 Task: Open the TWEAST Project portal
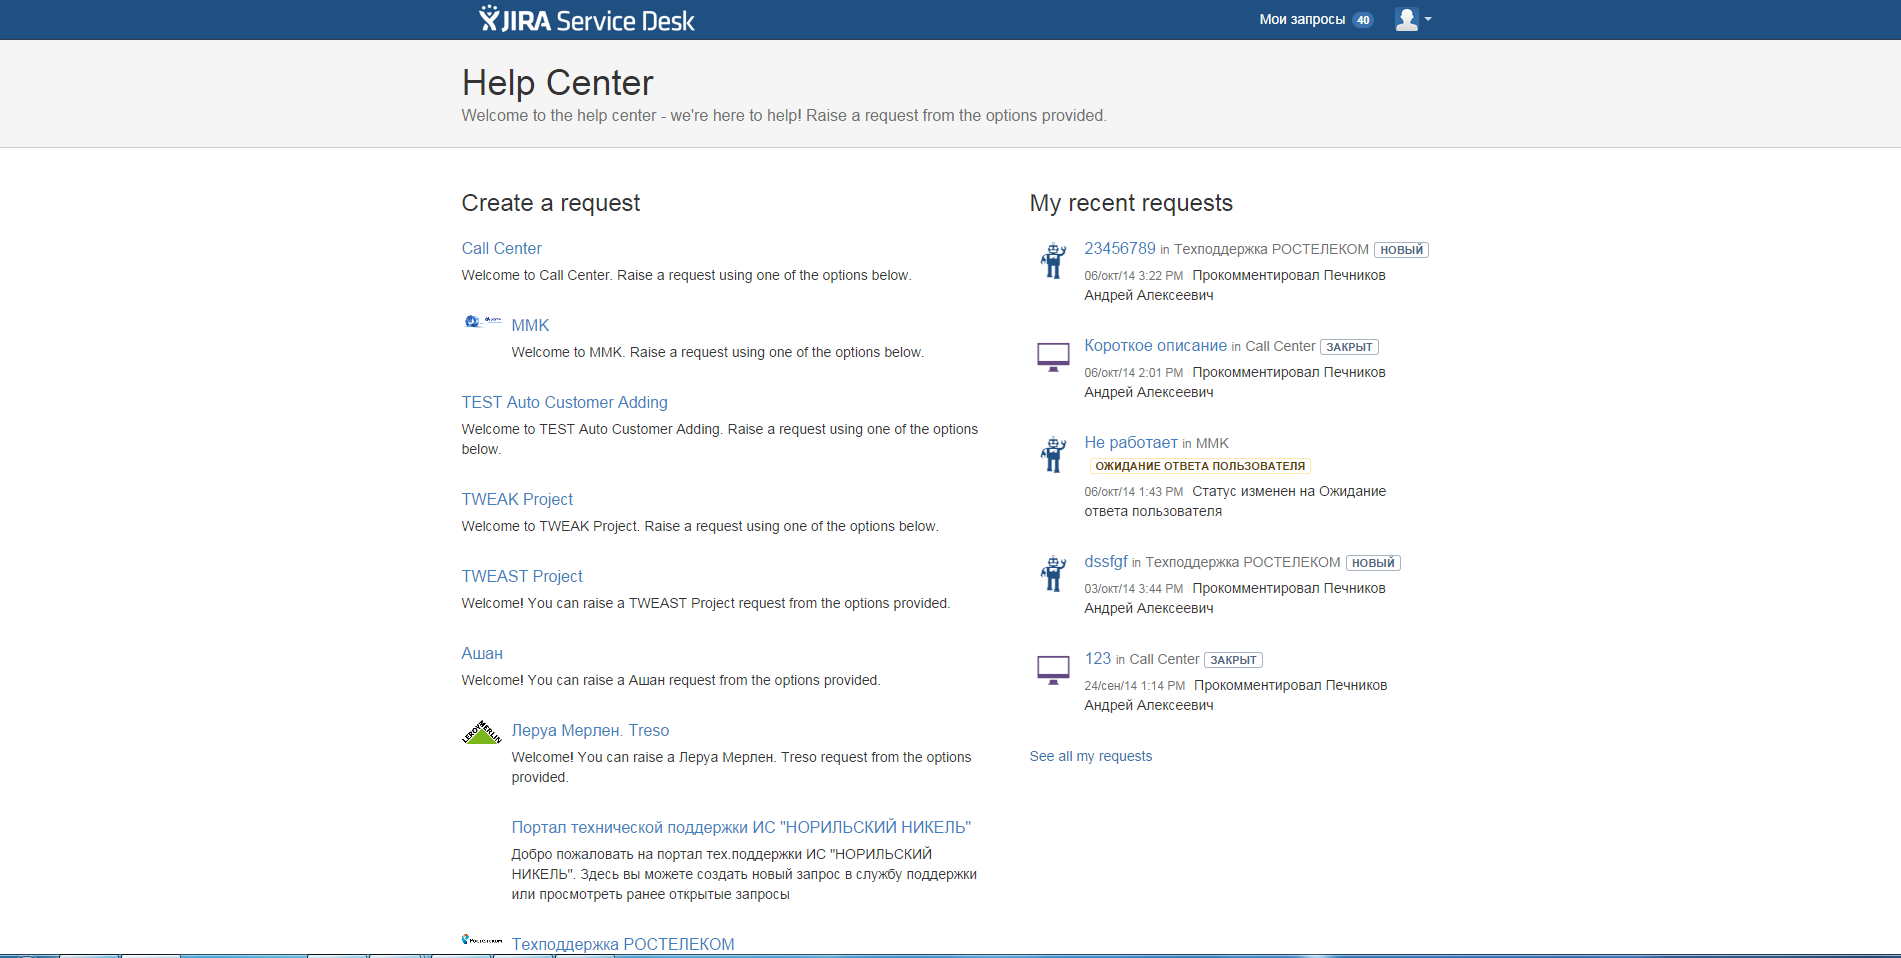point(522,576)
